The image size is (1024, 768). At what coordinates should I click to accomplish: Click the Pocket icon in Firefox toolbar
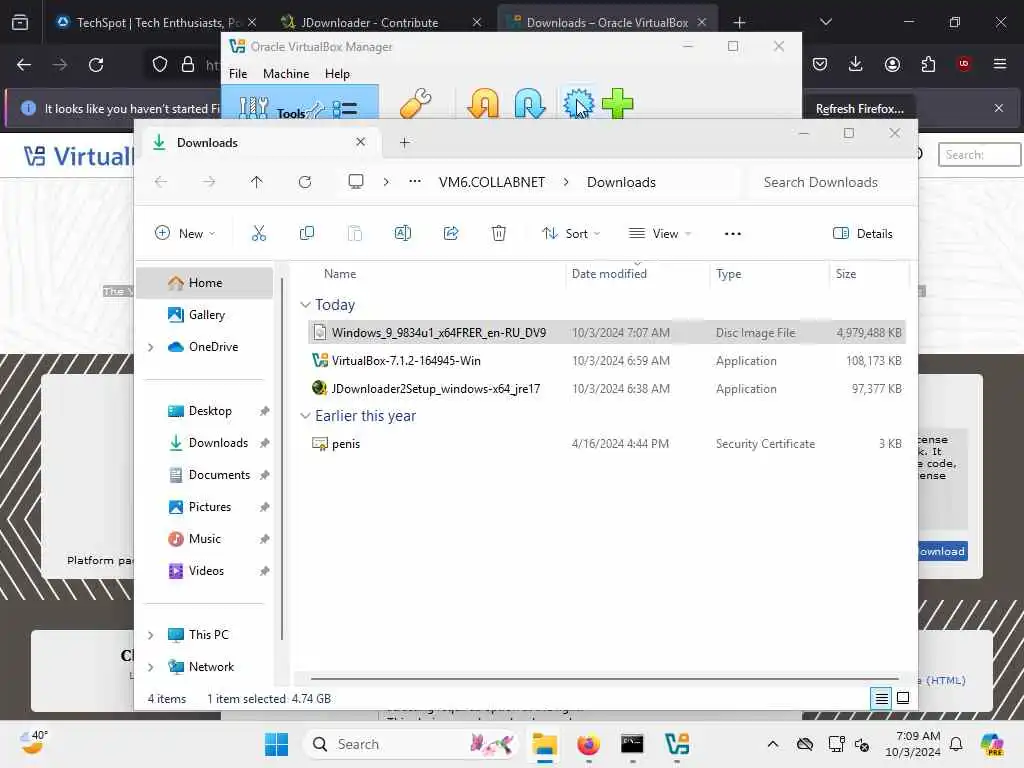(820, 64)
